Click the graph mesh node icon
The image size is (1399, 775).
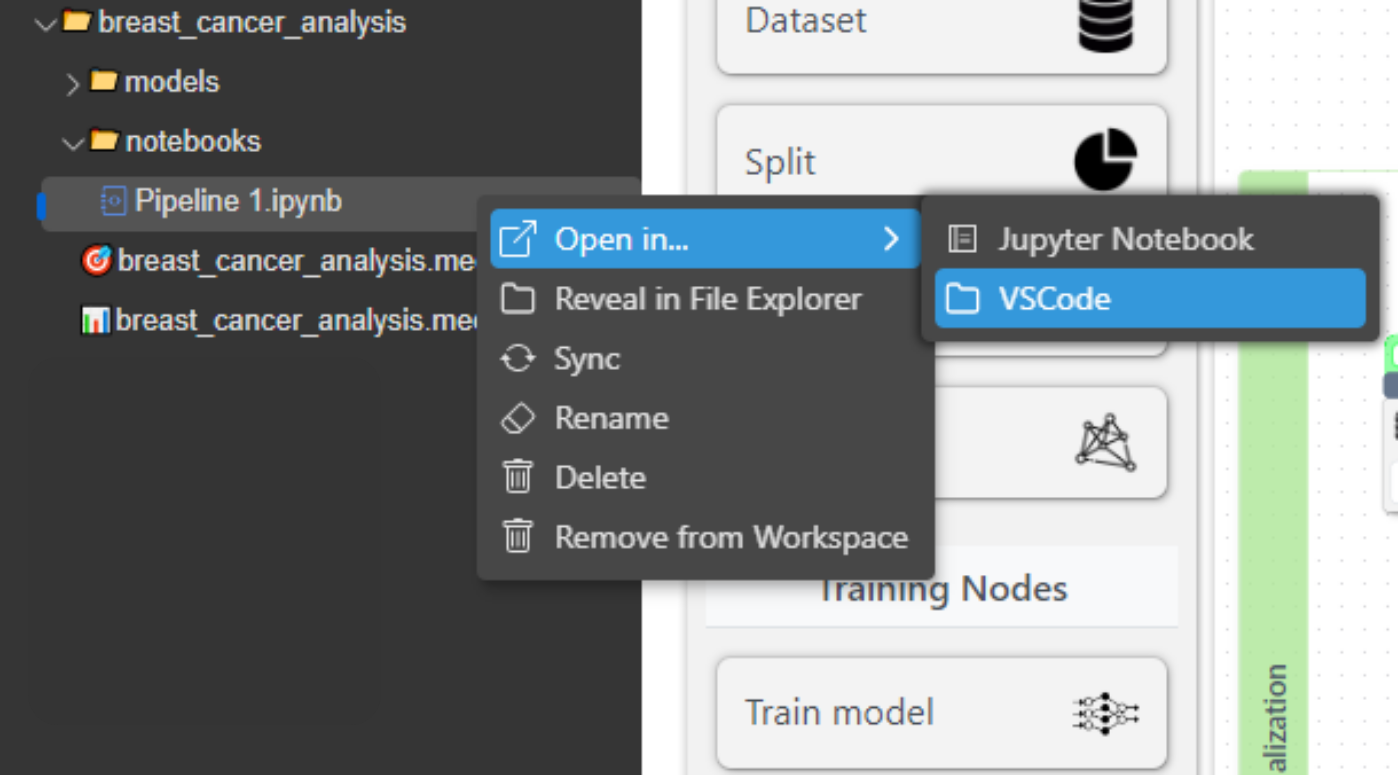[x=1105, y=442]
